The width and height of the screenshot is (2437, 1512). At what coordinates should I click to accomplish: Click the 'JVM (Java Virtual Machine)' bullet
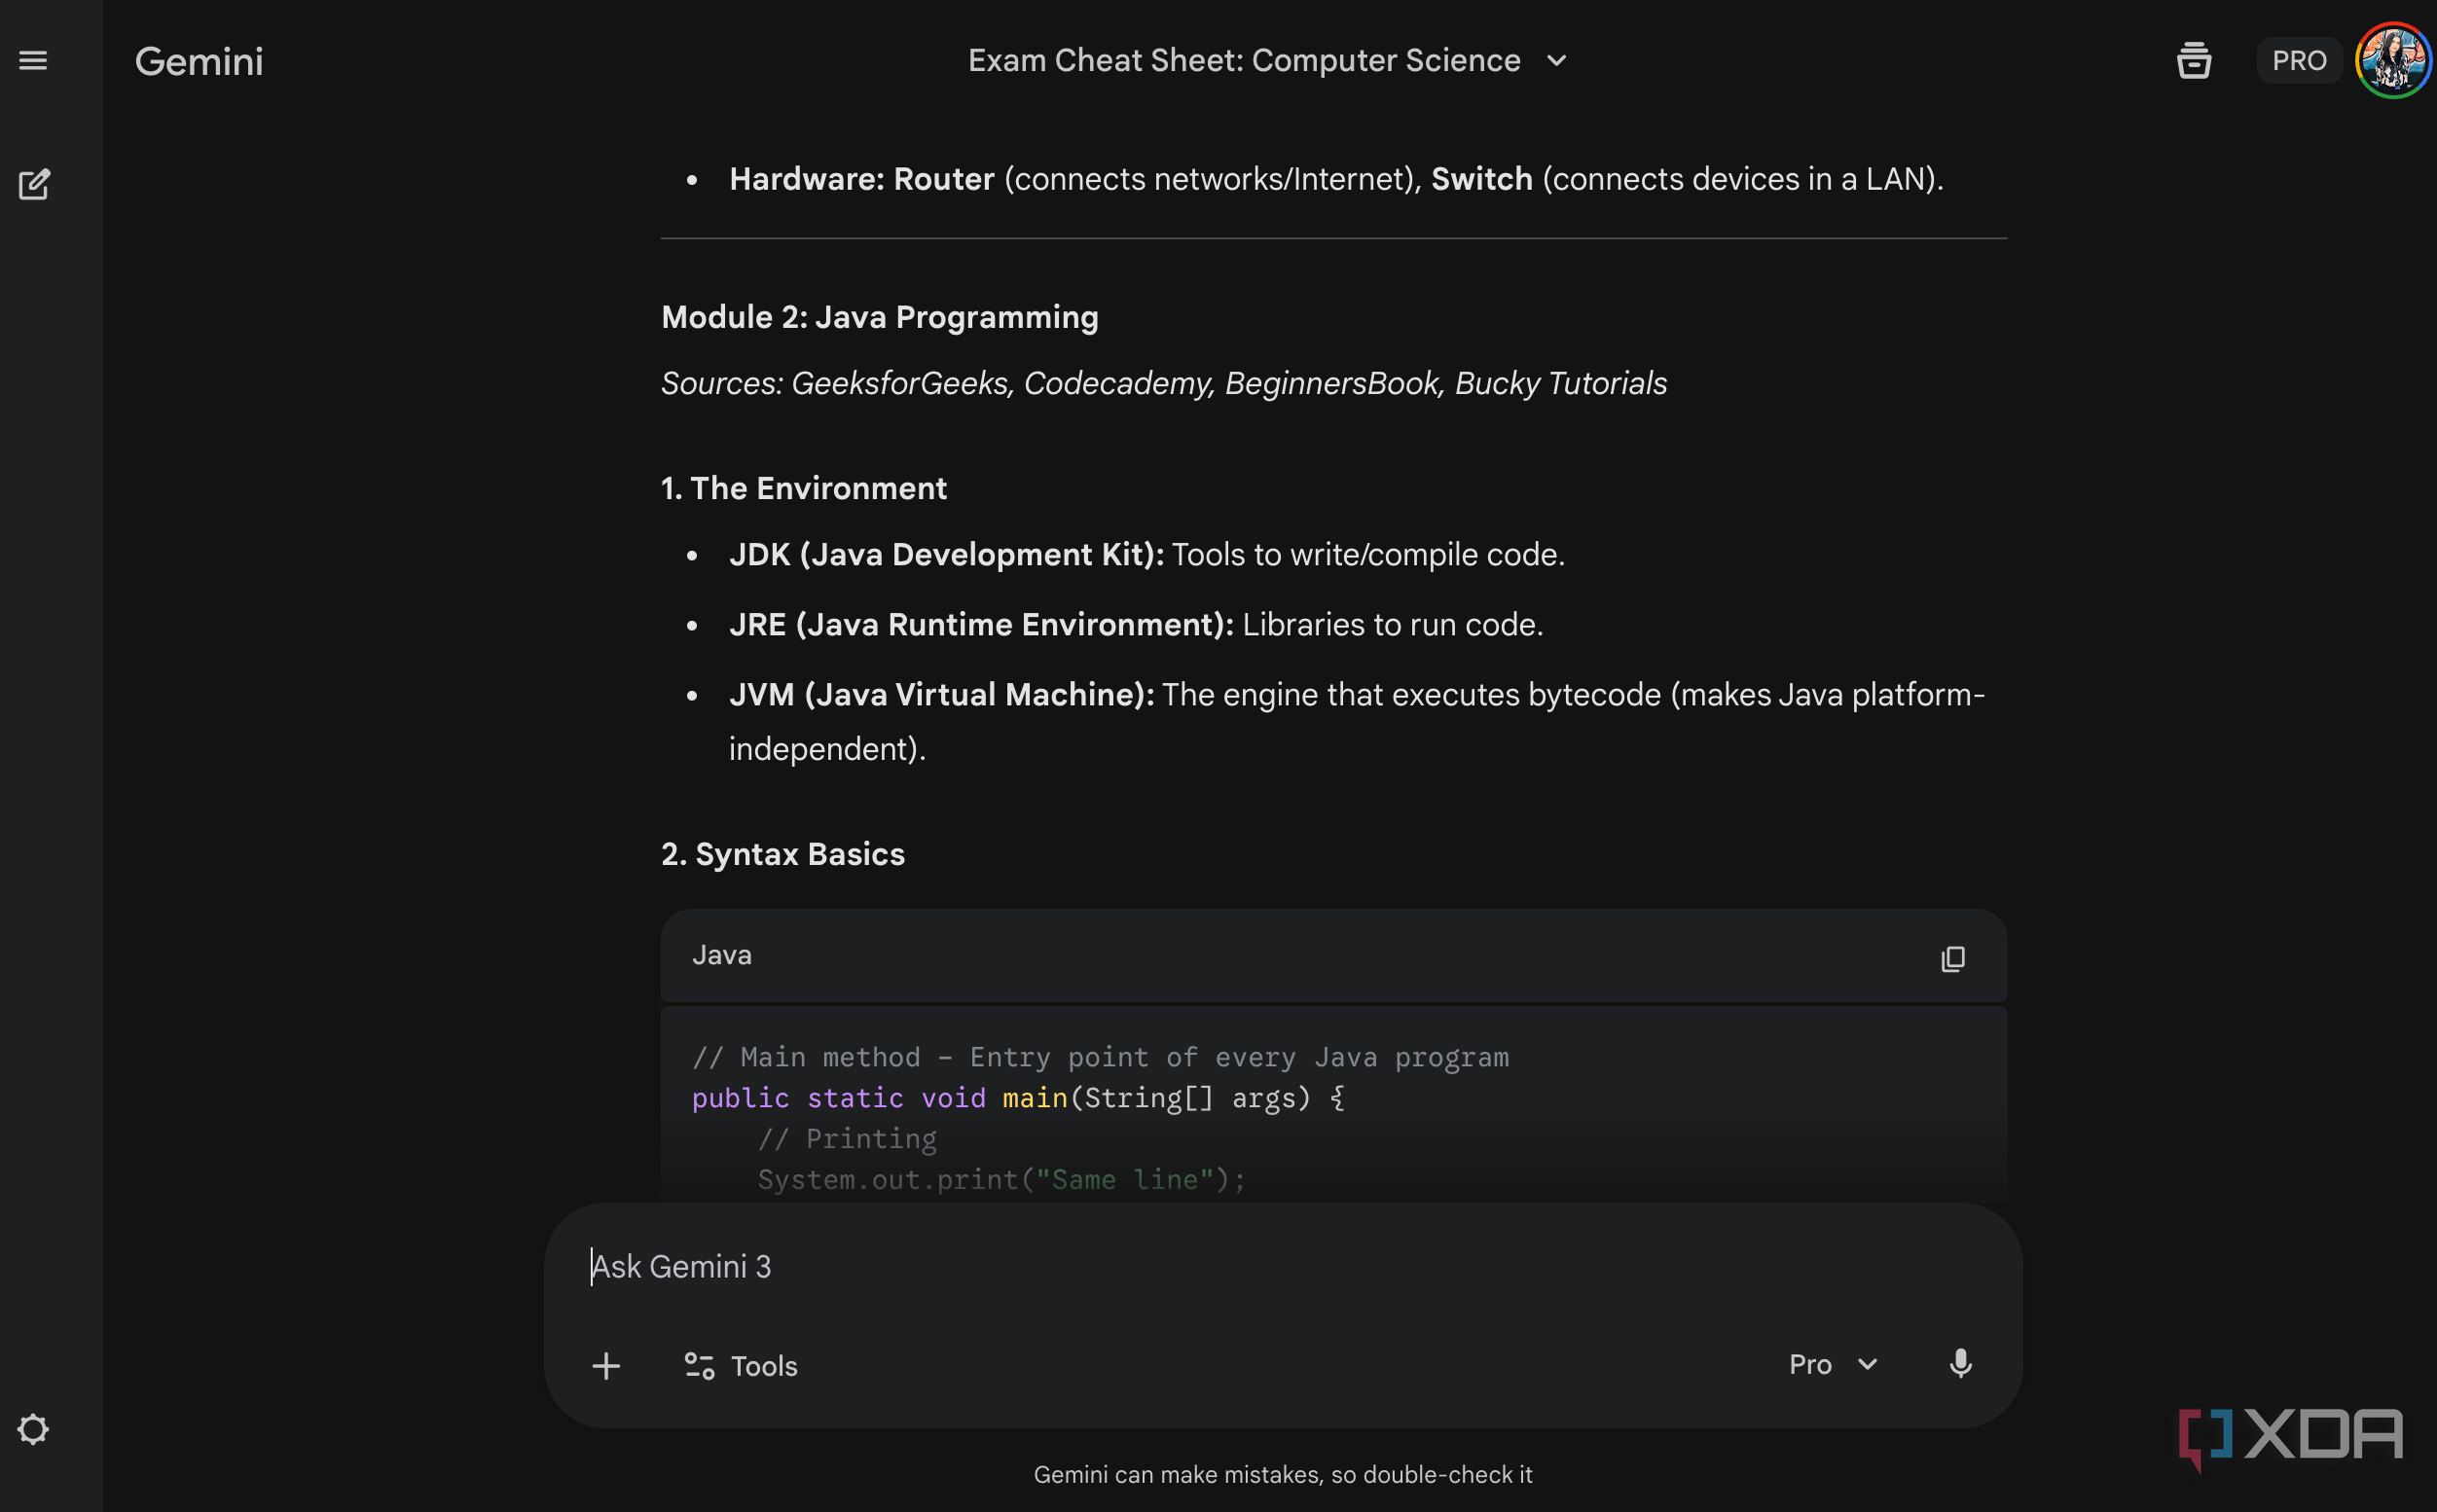[1357, 721]
